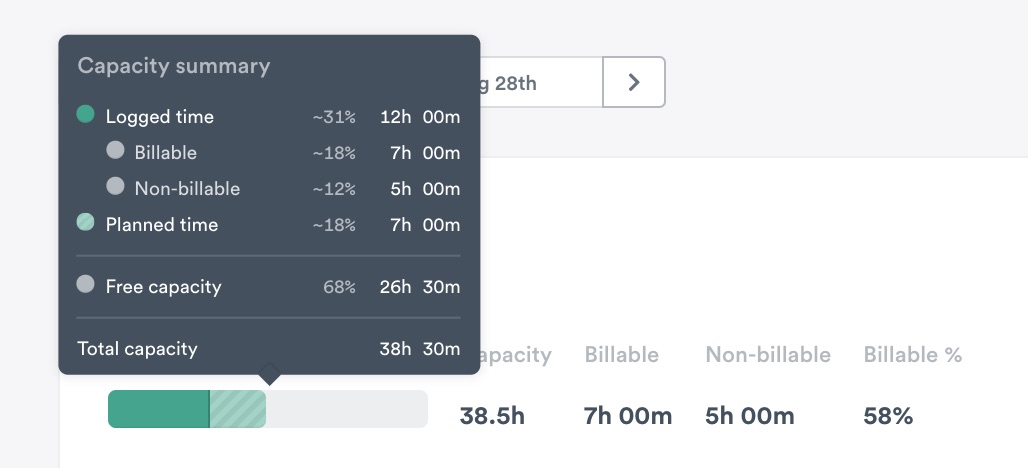
Task: Click the striped planned time bar segment
Action: (x=237, y=409)
